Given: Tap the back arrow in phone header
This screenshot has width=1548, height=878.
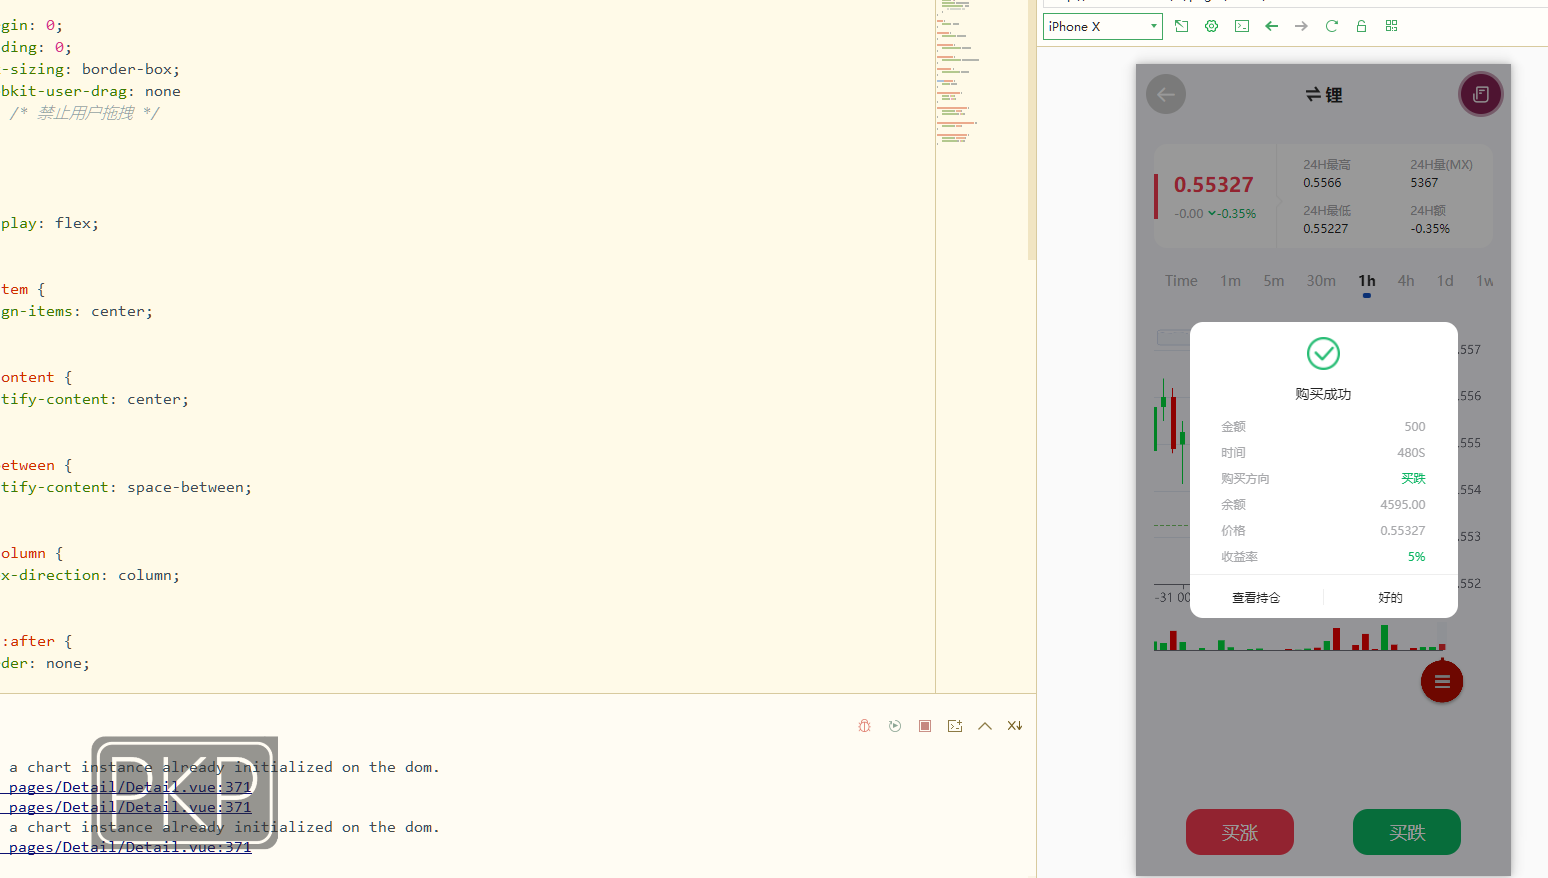Looking at the screenshot, I should pos(1166,95).
